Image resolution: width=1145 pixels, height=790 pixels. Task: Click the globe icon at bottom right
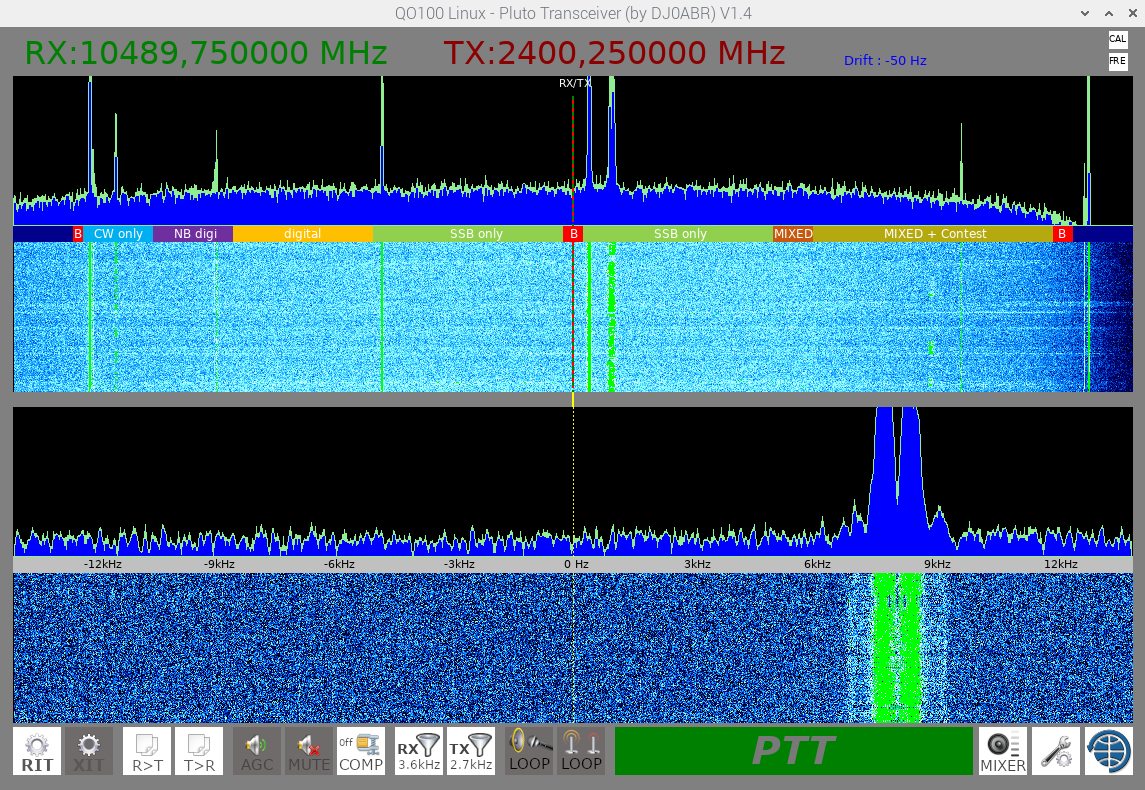coord(1108,751)
